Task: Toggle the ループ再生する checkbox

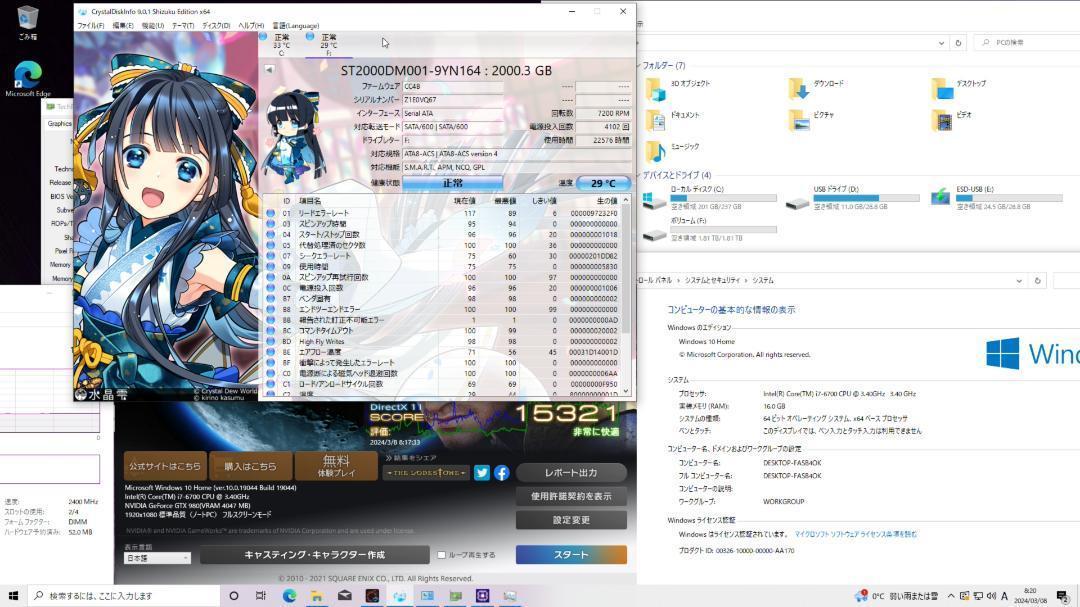Action: (x=442, y=555)
